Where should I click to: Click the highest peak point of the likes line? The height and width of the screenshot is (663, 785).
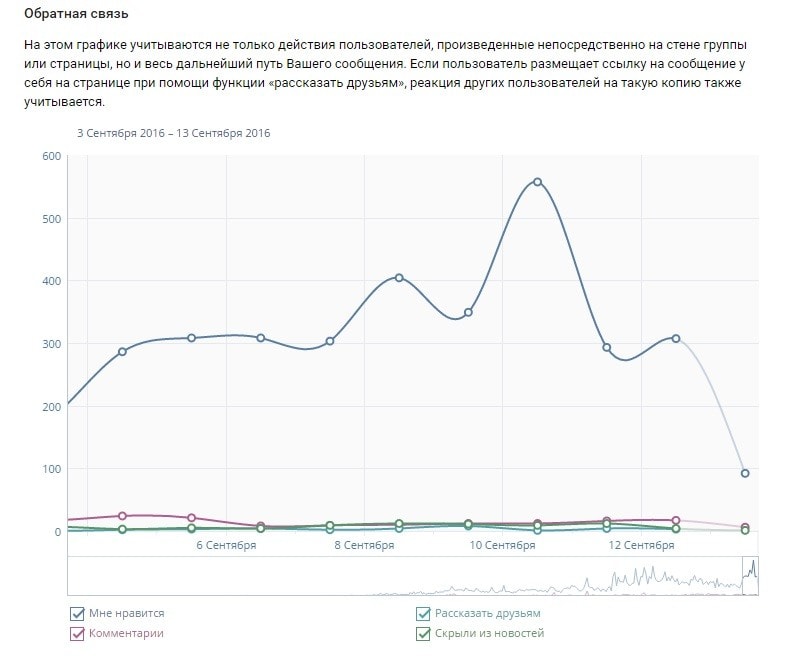[537, 182]
